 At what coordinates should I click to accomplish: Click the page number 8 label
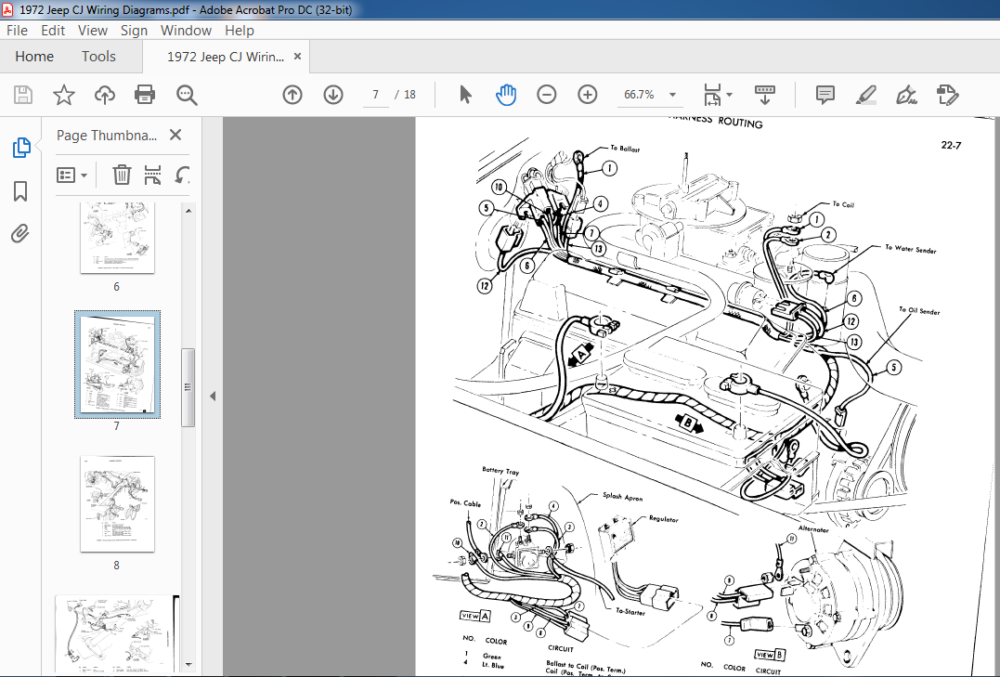pyautogui.click(x=116, y=565)
